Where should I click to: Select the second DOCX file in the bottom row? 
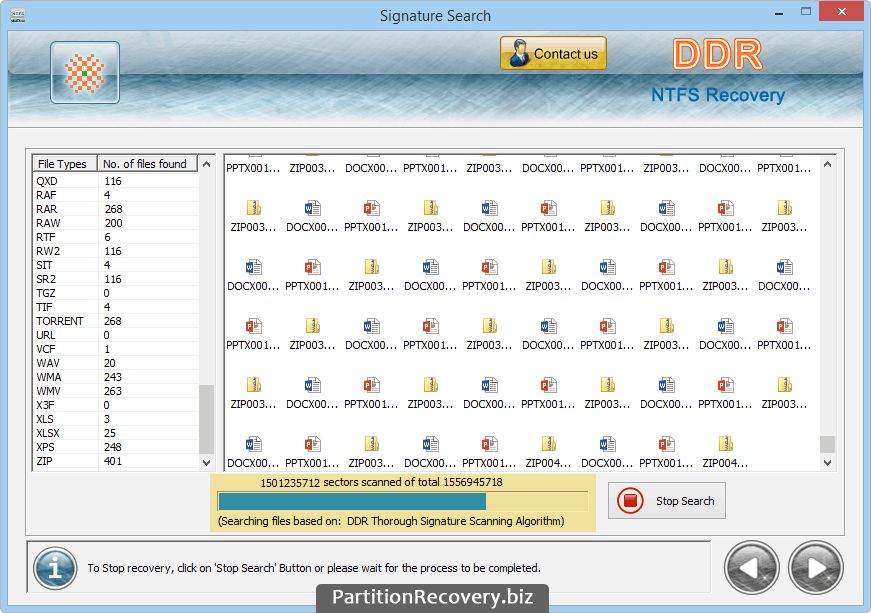(x=431, y=453)
